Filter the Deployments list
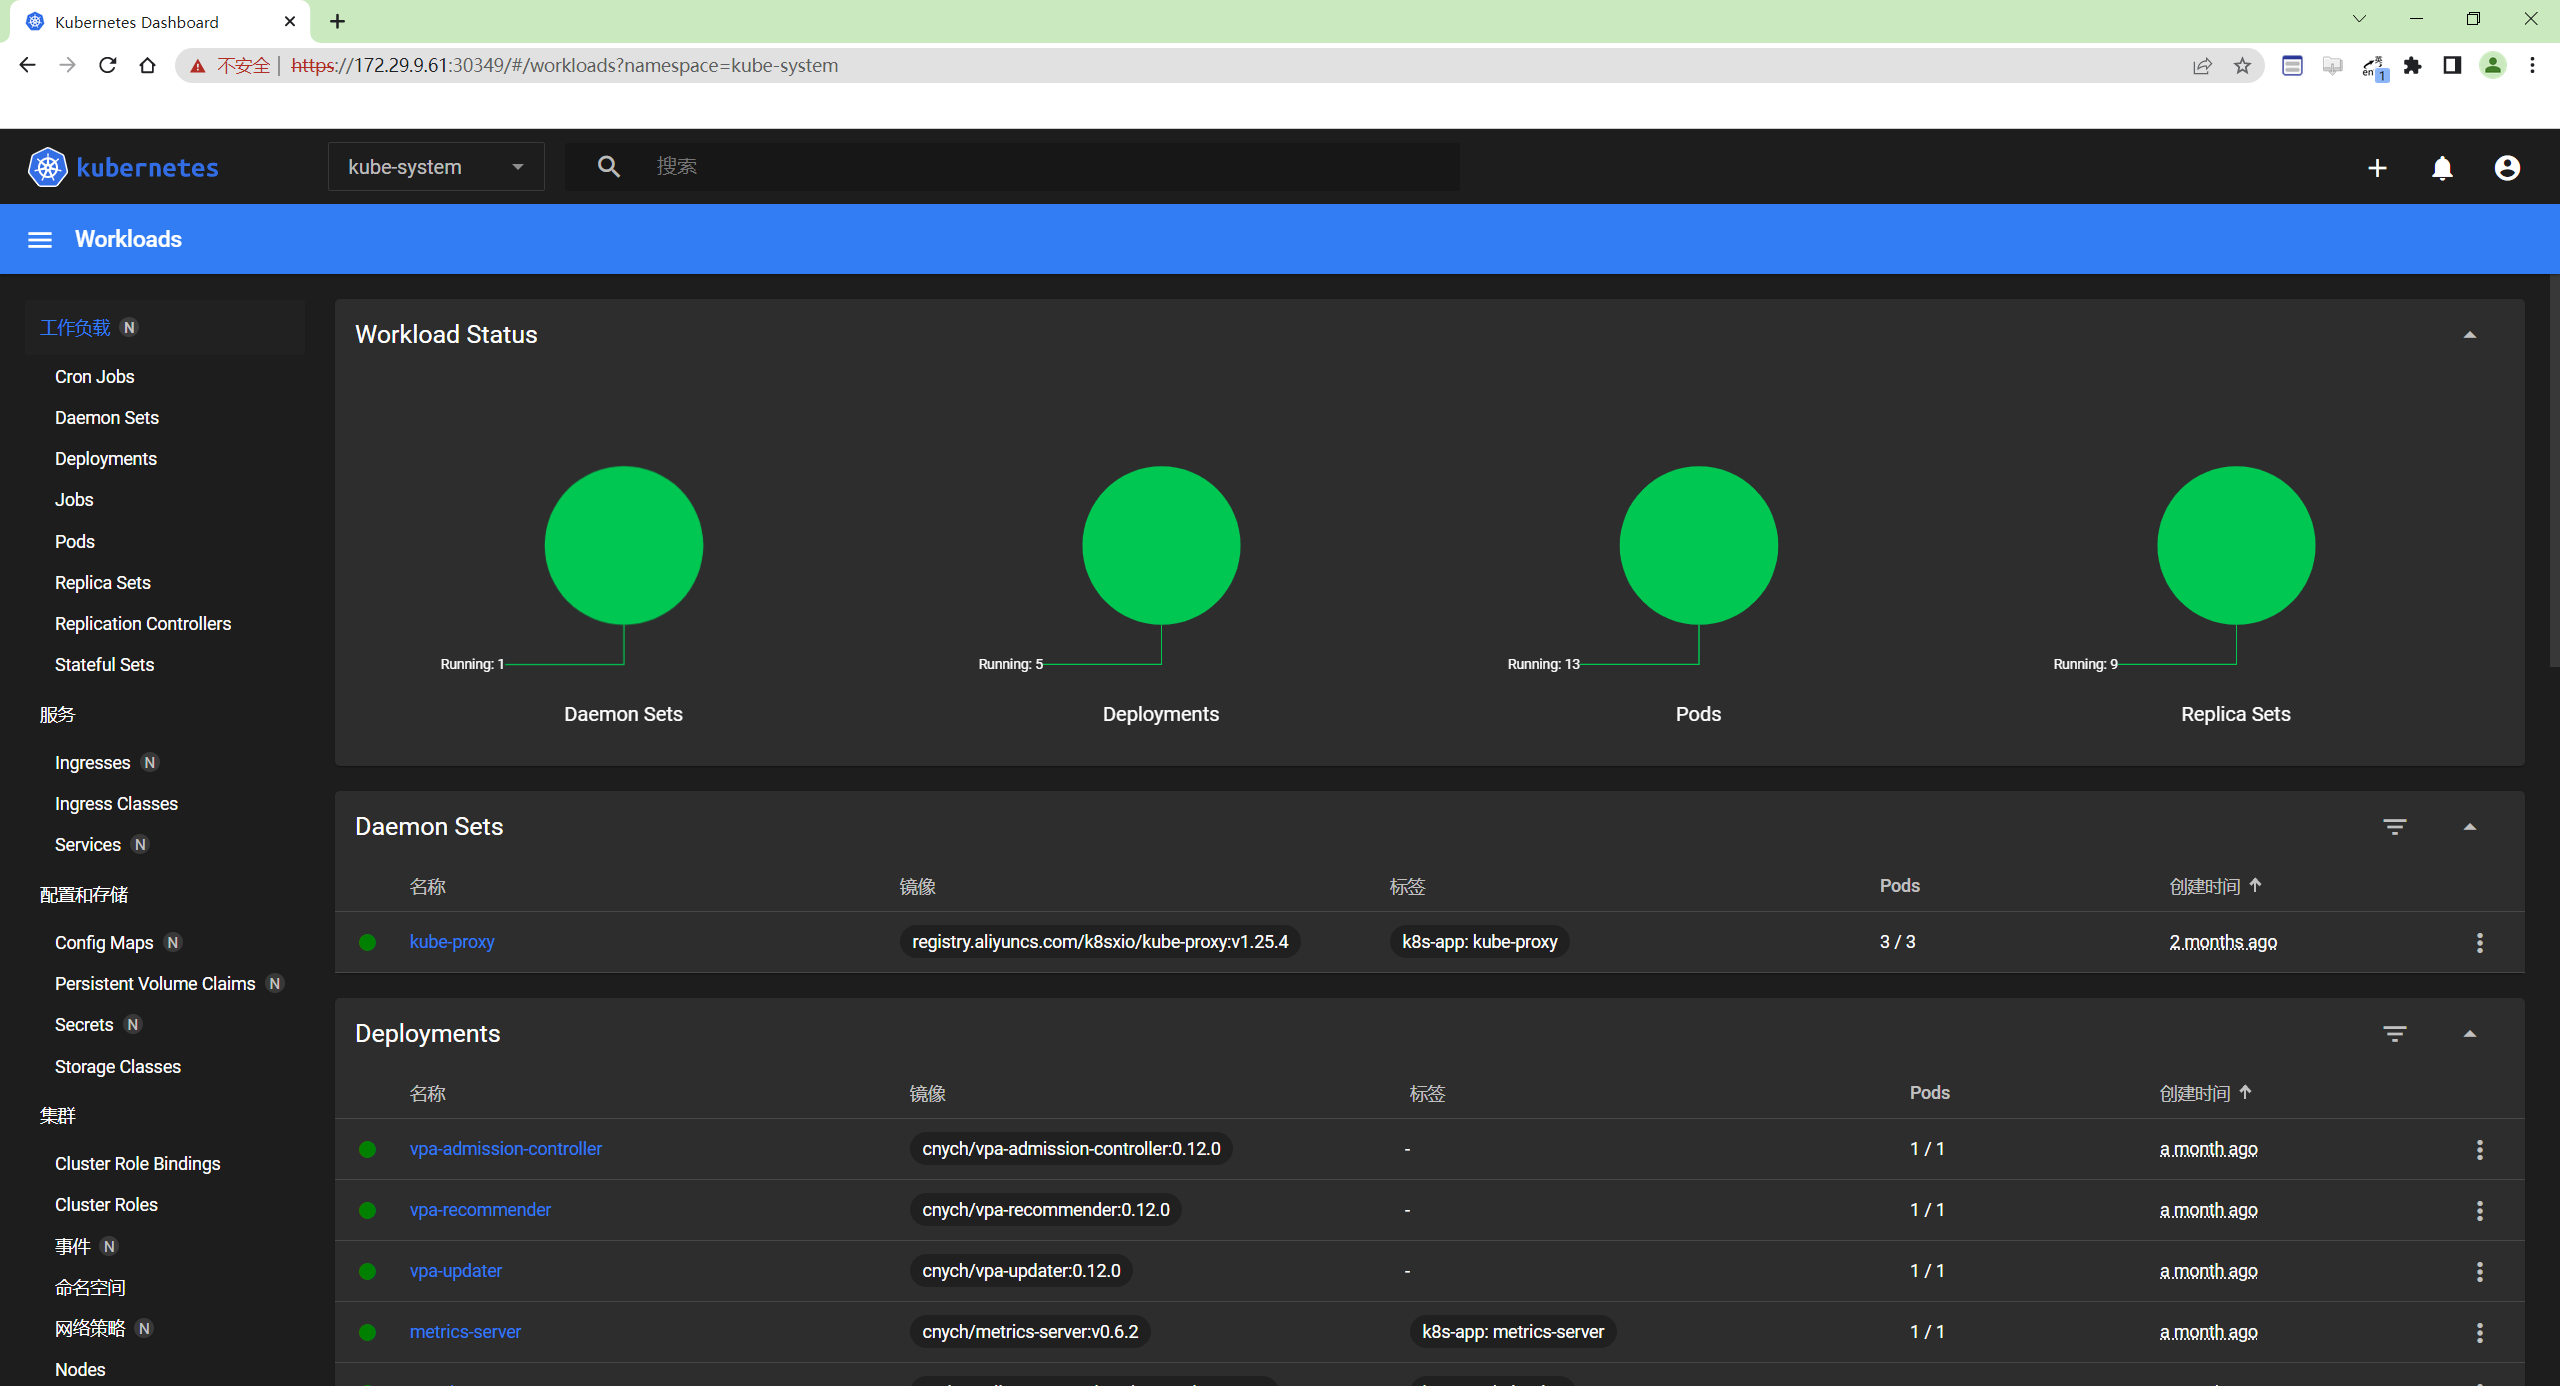2560x1386 pixels. pos(2394,1034)
